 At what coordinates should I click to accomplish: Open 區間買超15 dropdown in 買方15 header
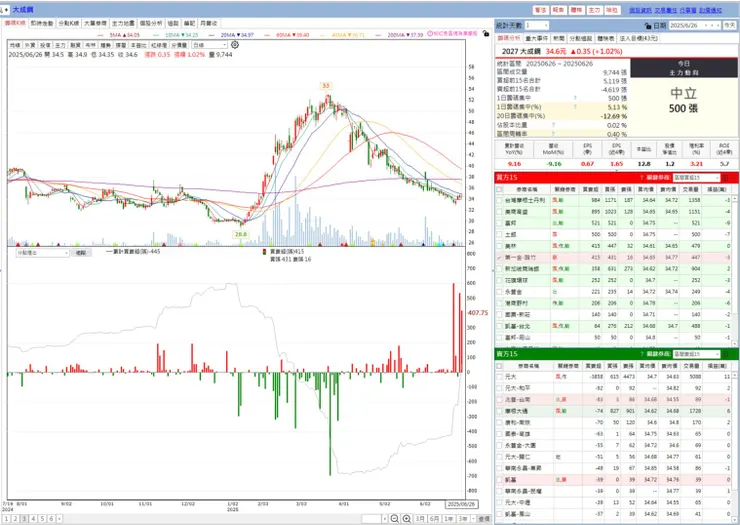click(697, 178)
